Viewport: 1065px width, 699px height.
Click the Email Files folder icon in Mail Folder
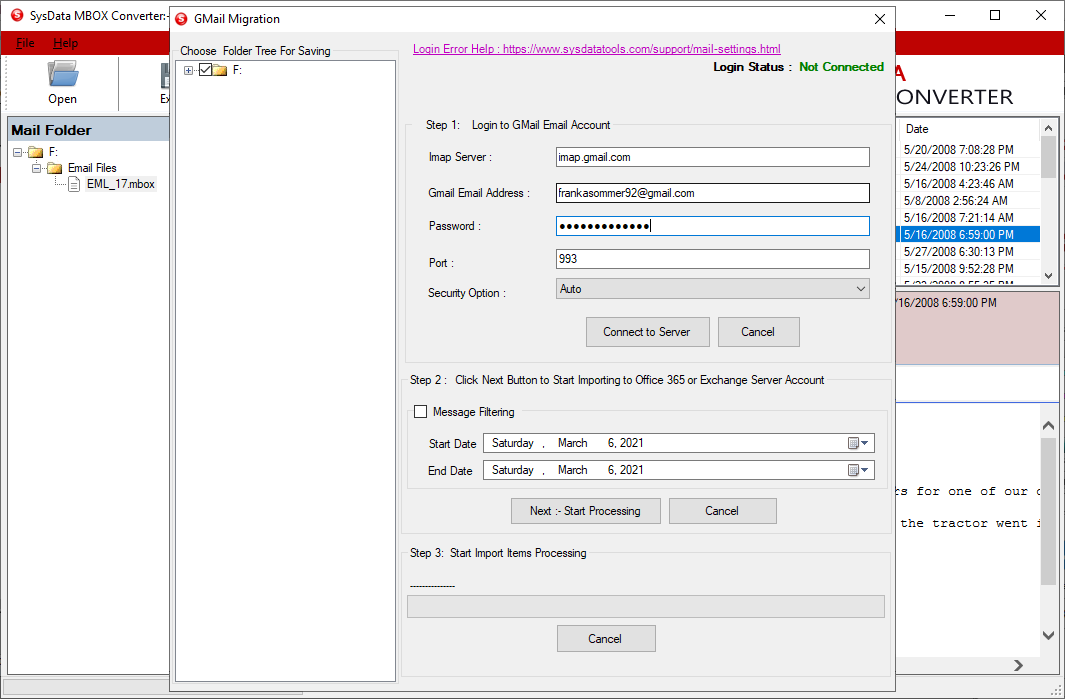pyautogui.click(x=55, y=168)
